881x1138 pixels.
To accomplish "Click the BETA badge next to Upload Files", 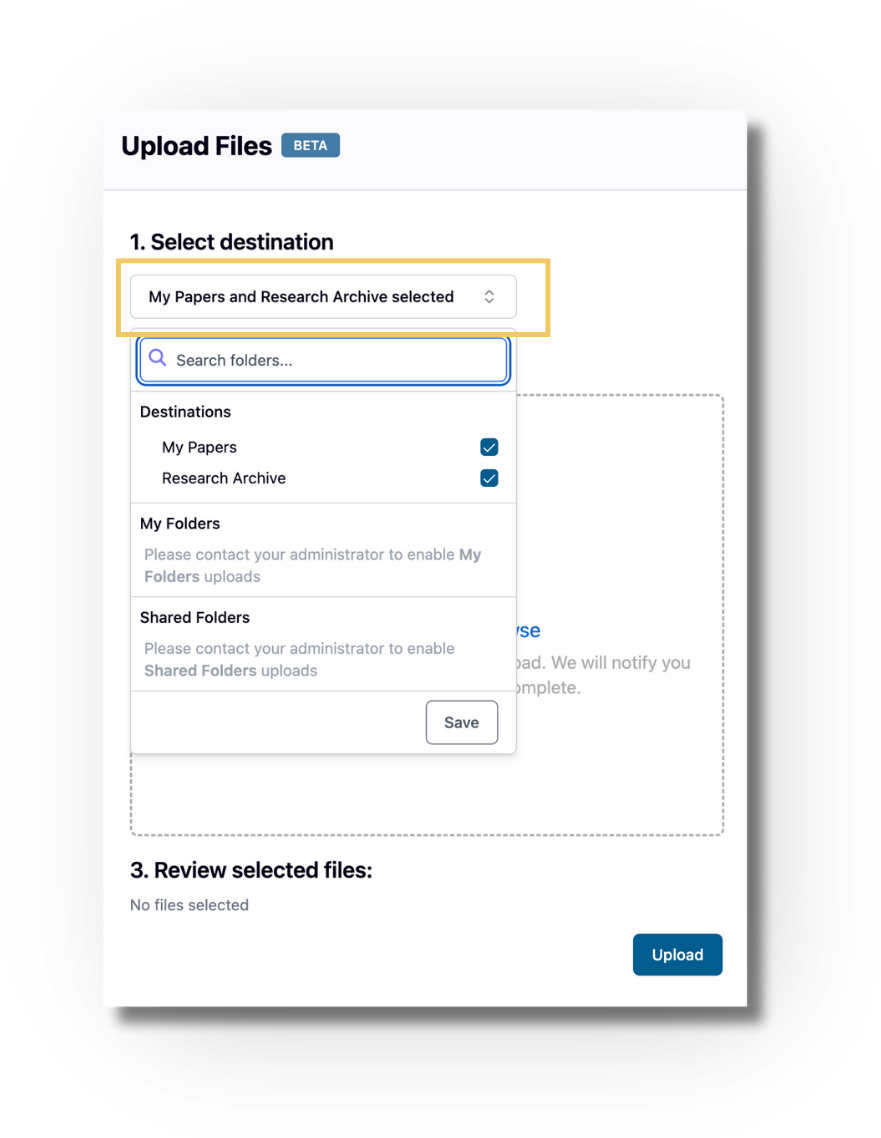I will (x=311, y=145).
